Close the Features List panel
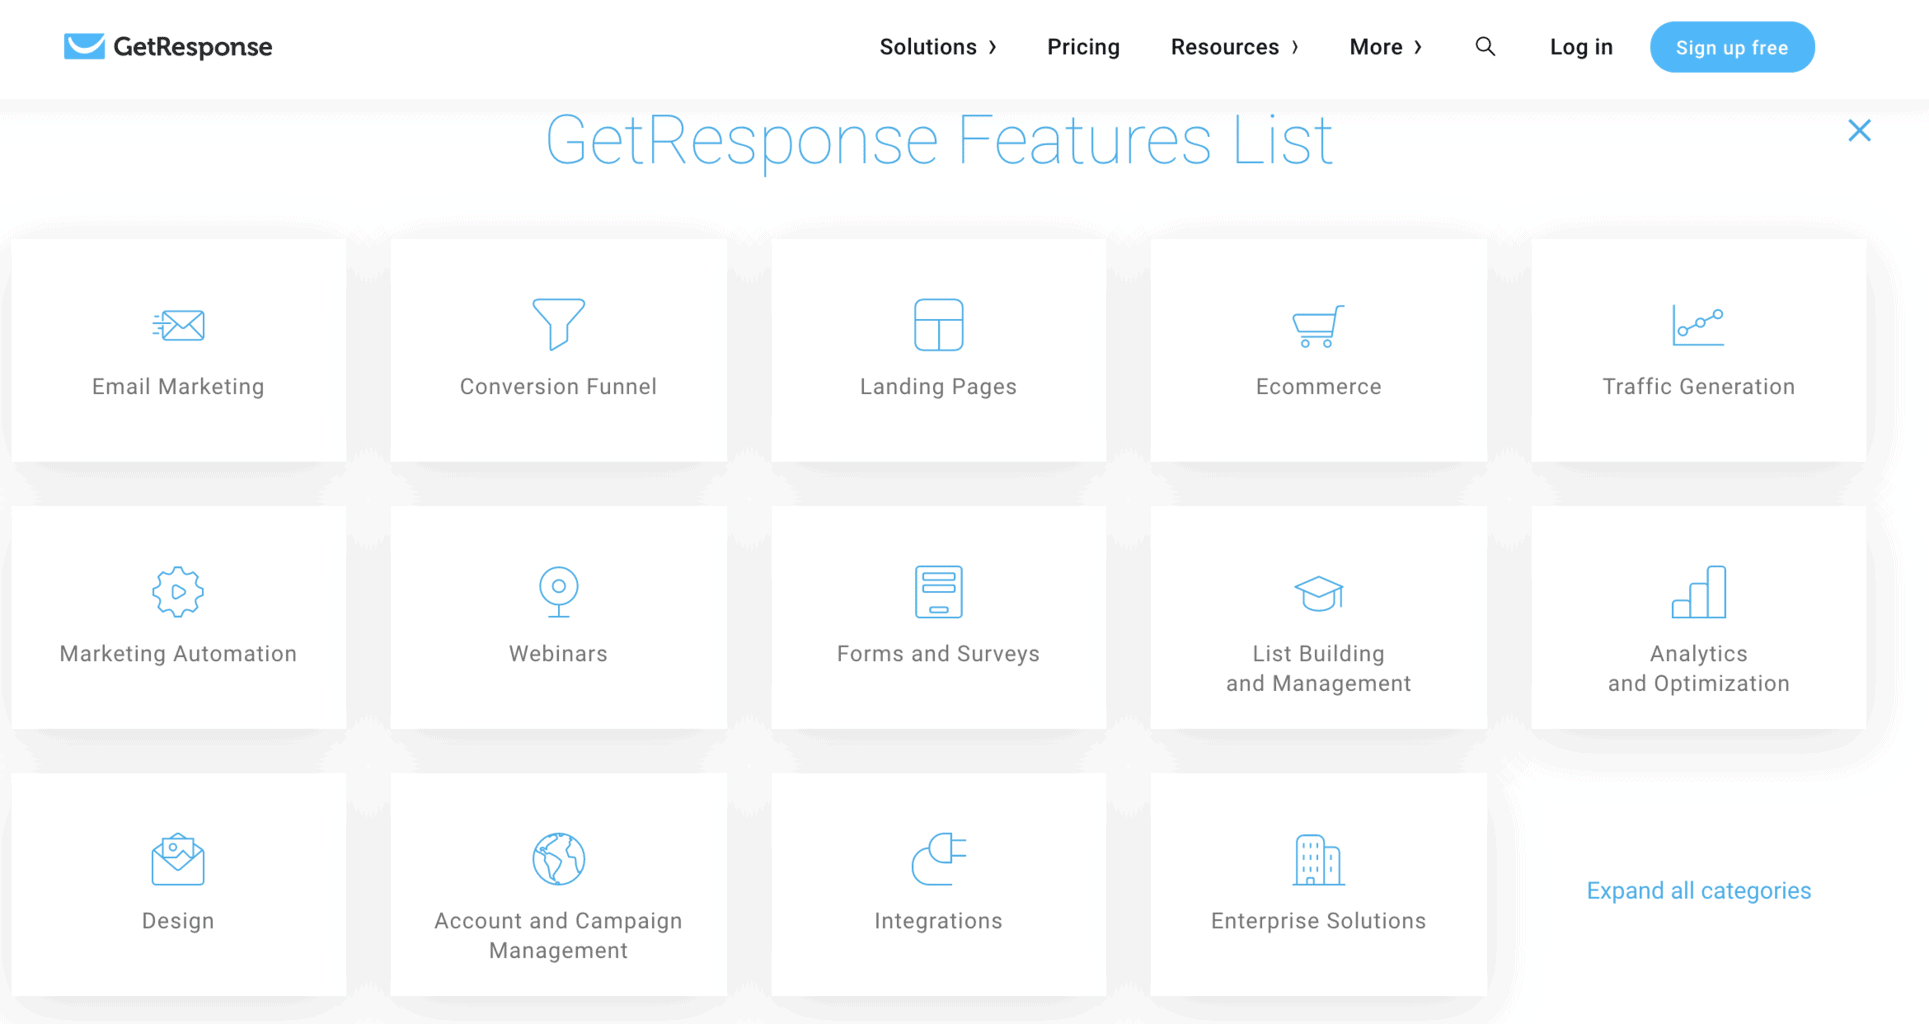This screenshot has height=1024, width=1929. [x=1859, y=131]
